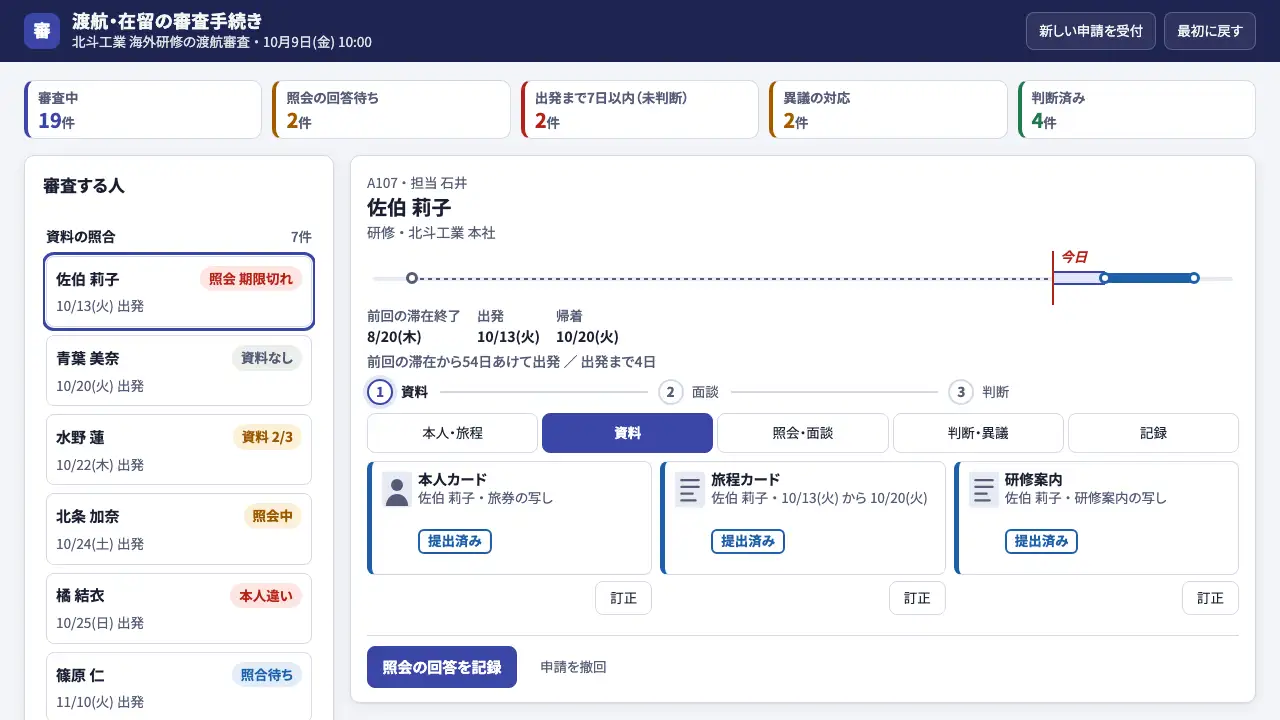The width and height of the screenshot is (1280, 720).
Task: Go to step 3 判断
Action: pos(978,392)
